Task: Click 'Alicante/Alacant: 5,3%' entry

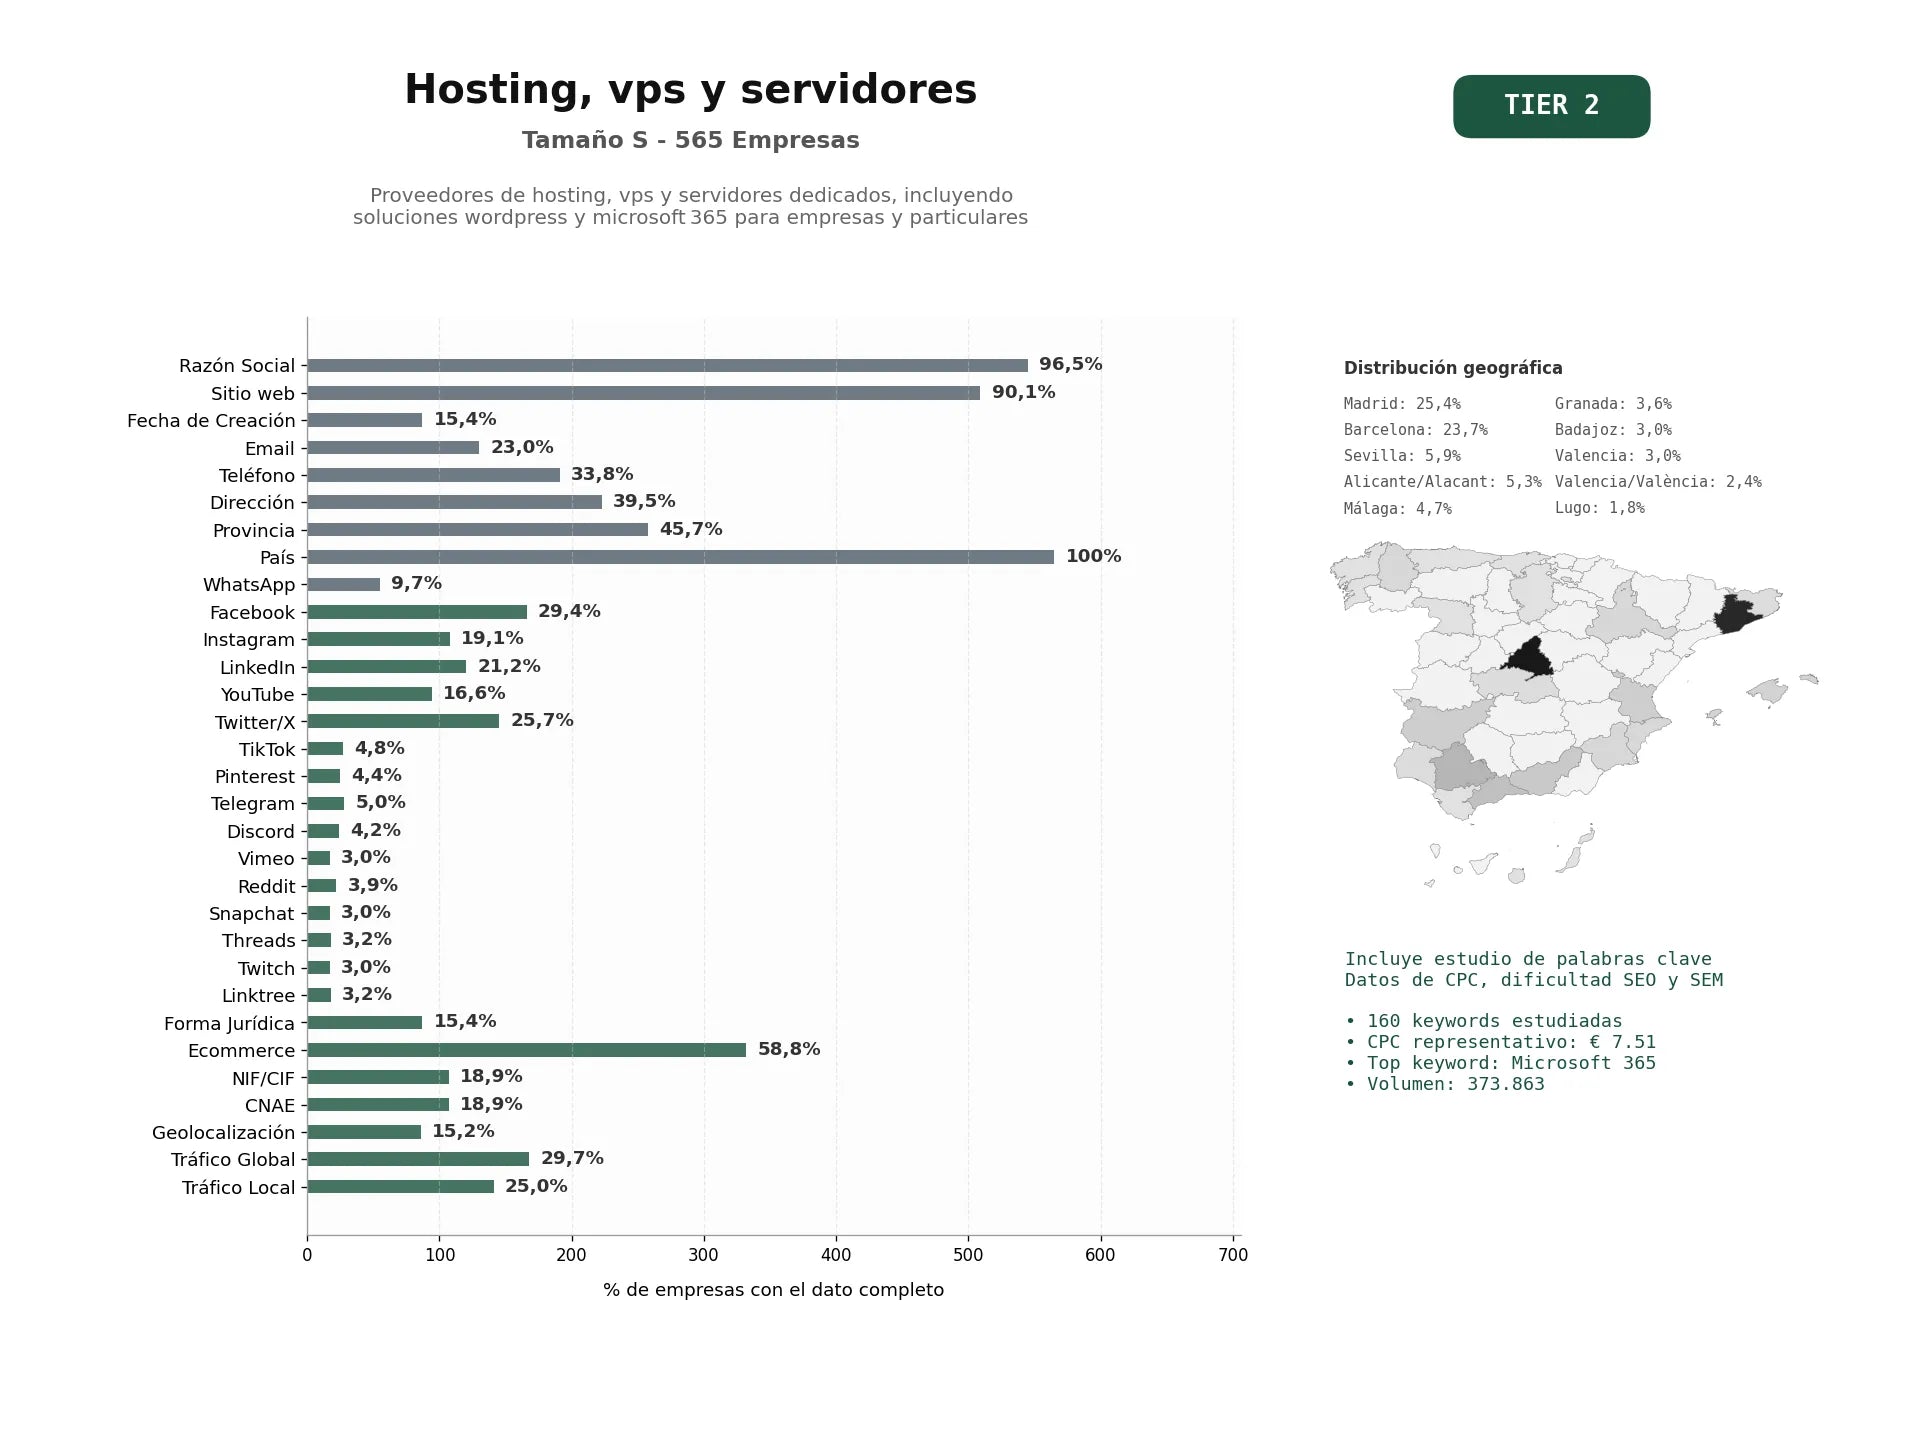Action: [x=1443, y=482]
